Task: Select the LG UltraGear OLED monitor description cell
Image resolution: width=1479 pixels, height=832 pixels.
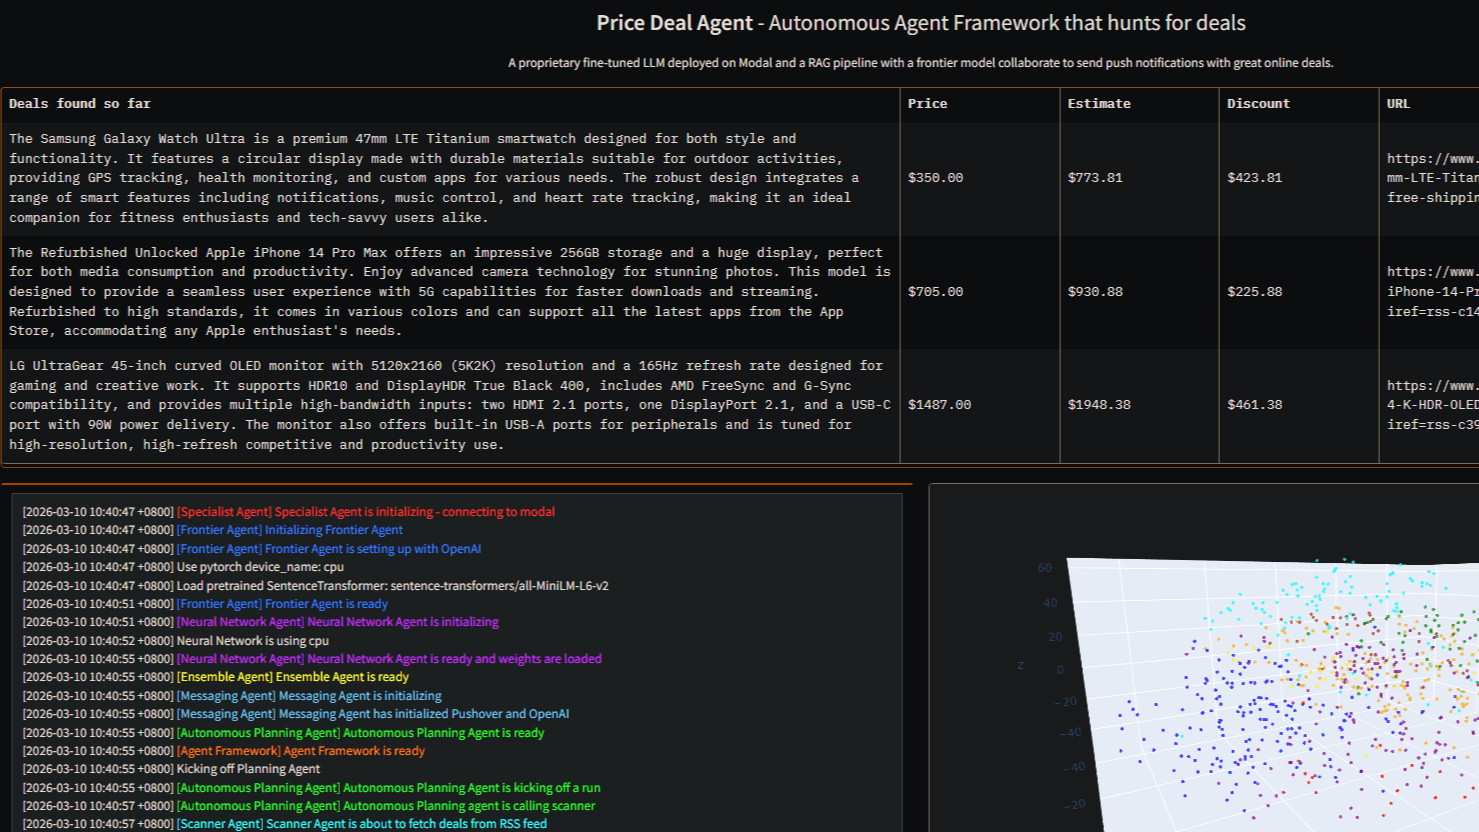Action: point(450,405)
